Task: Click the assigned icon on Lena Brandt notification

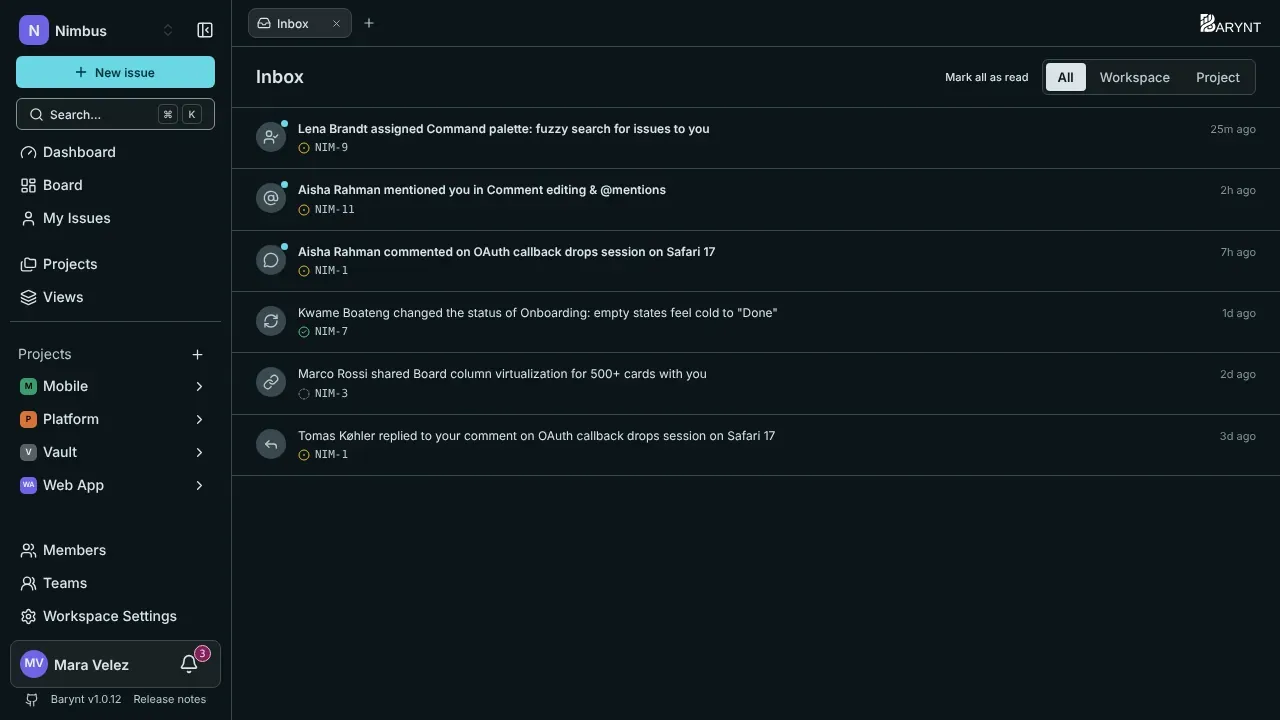Action: coord(271,138)
